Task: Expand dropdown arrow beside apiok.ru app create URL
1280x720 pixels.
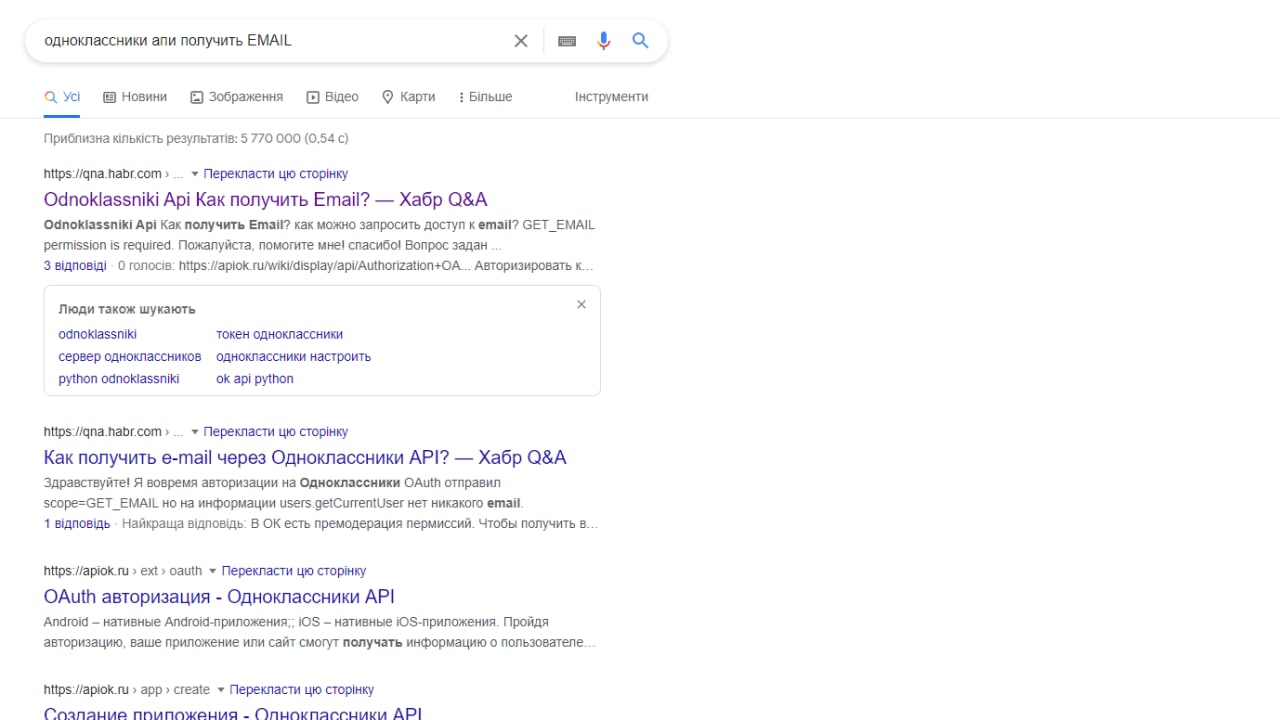Action: pyautogui.click(x=220, y=690)
